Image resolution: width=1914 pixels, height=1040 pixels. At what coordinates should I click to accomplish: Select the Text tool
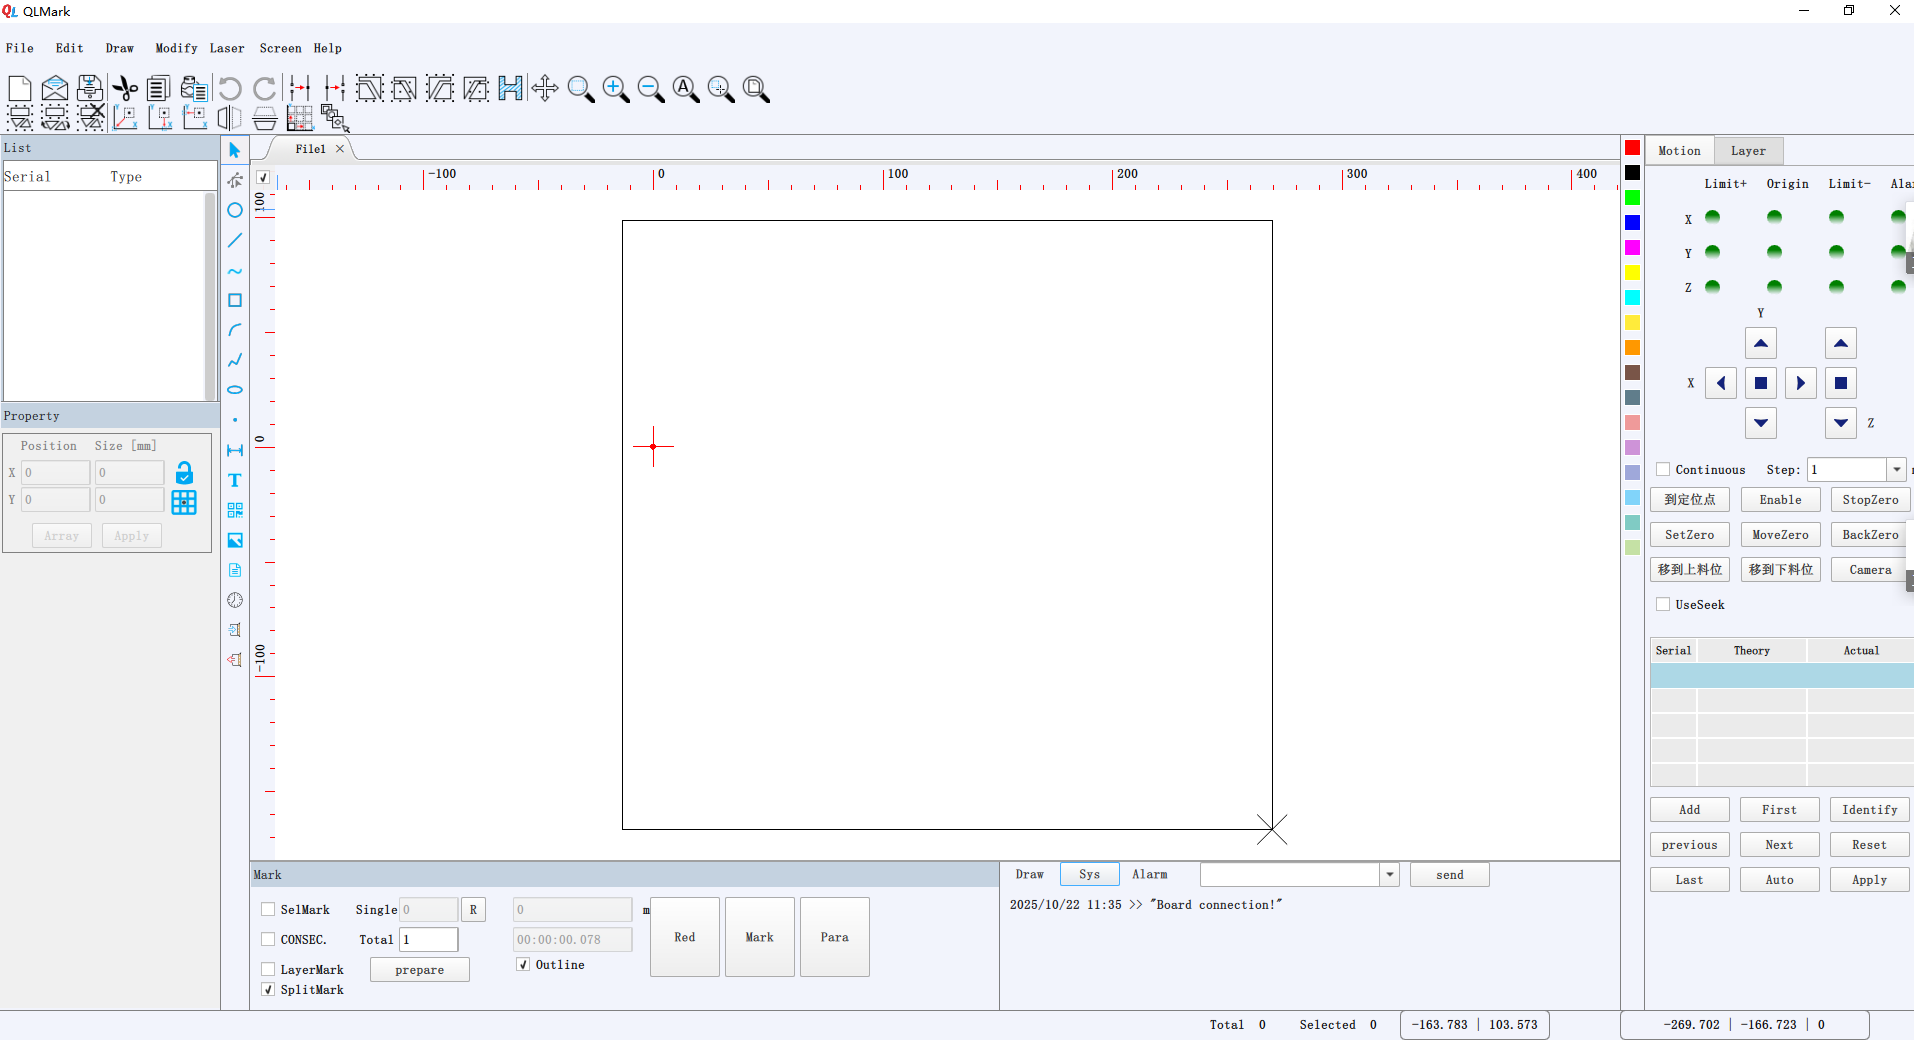tap(234, 481)
